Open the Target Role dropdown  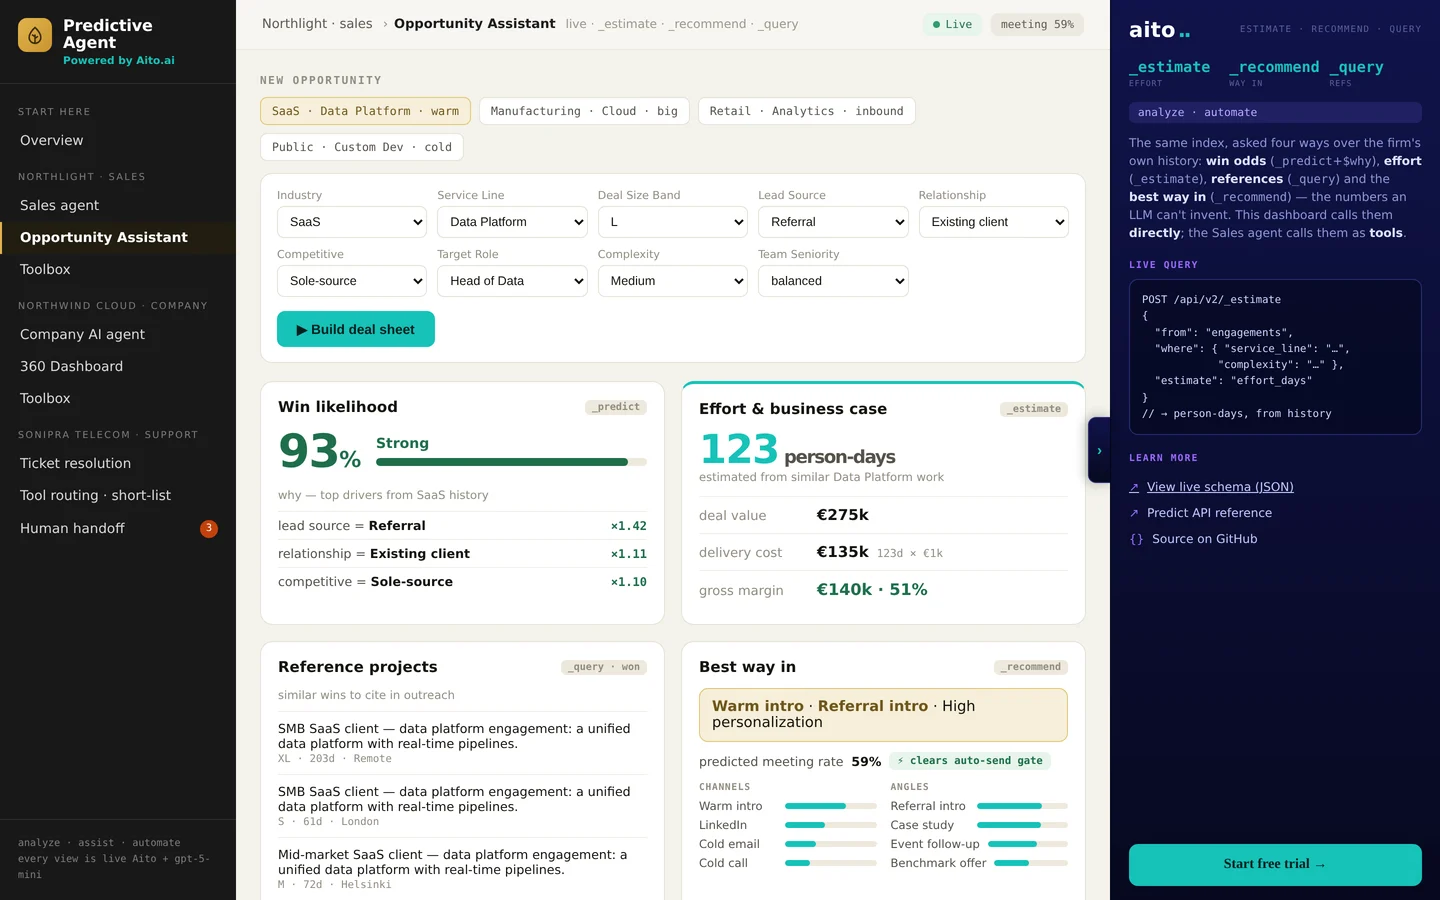(x=512, y=281)
